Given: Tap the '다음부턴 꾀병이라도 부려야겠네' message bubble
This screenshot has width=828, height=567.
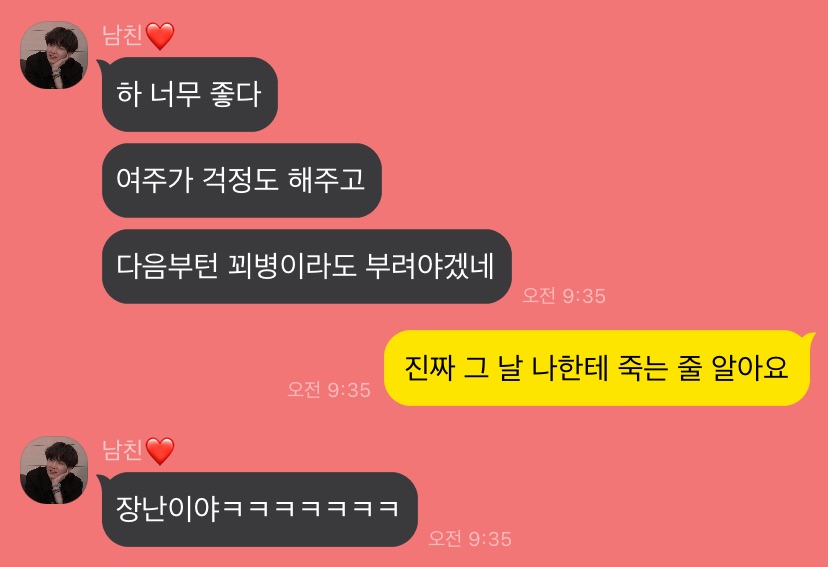Looking at the screenshot, I should click(x=306, y=266).
